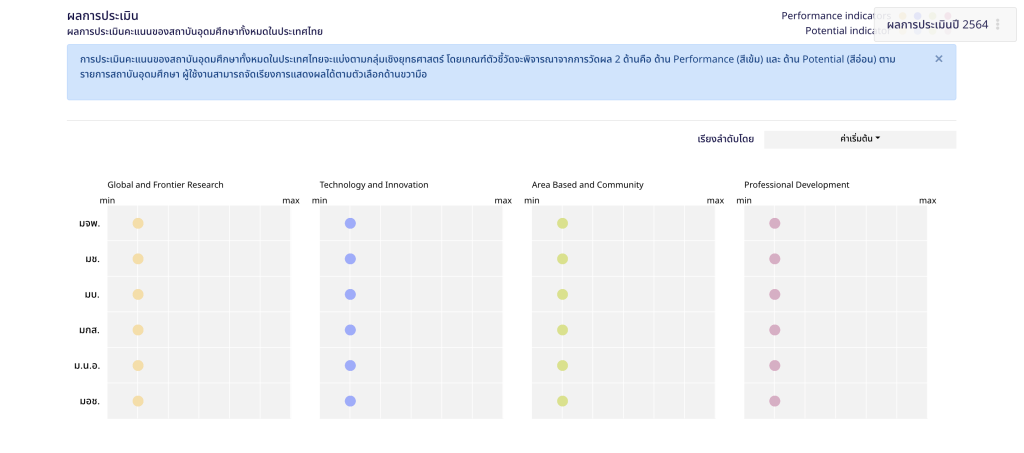Viewport: 1024px width, 453px height.
Task: Select มอช. point in Area Based and Community
Action: [x=562, y=401]
